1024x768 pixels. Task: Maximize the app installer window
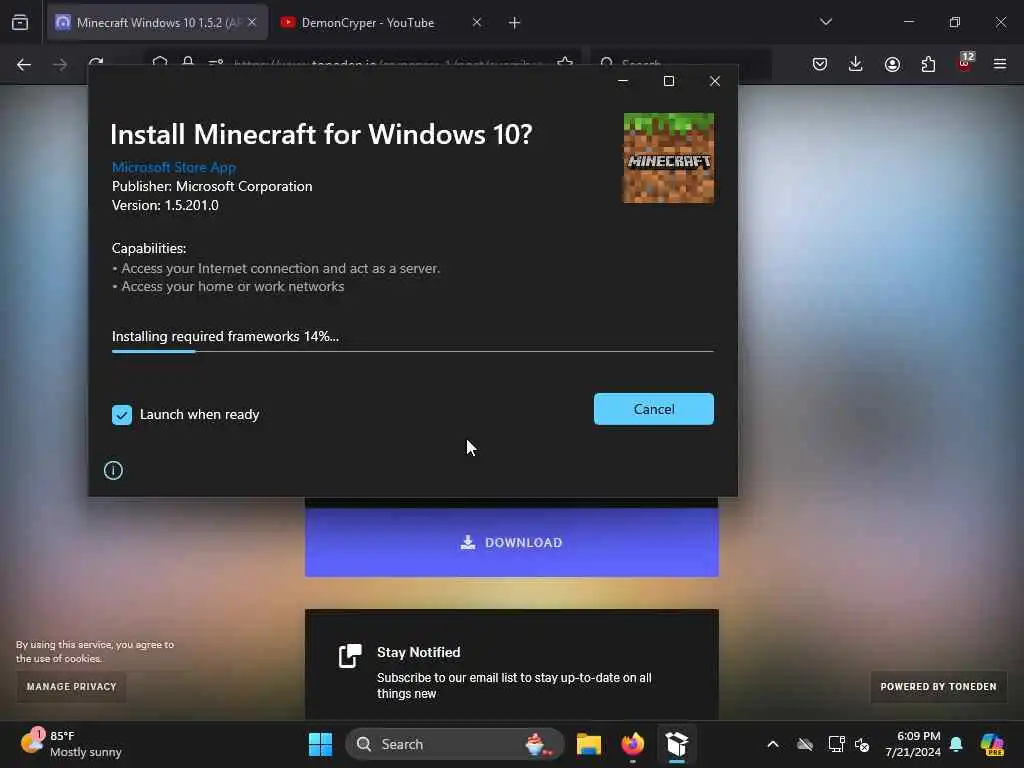point(669,81)
